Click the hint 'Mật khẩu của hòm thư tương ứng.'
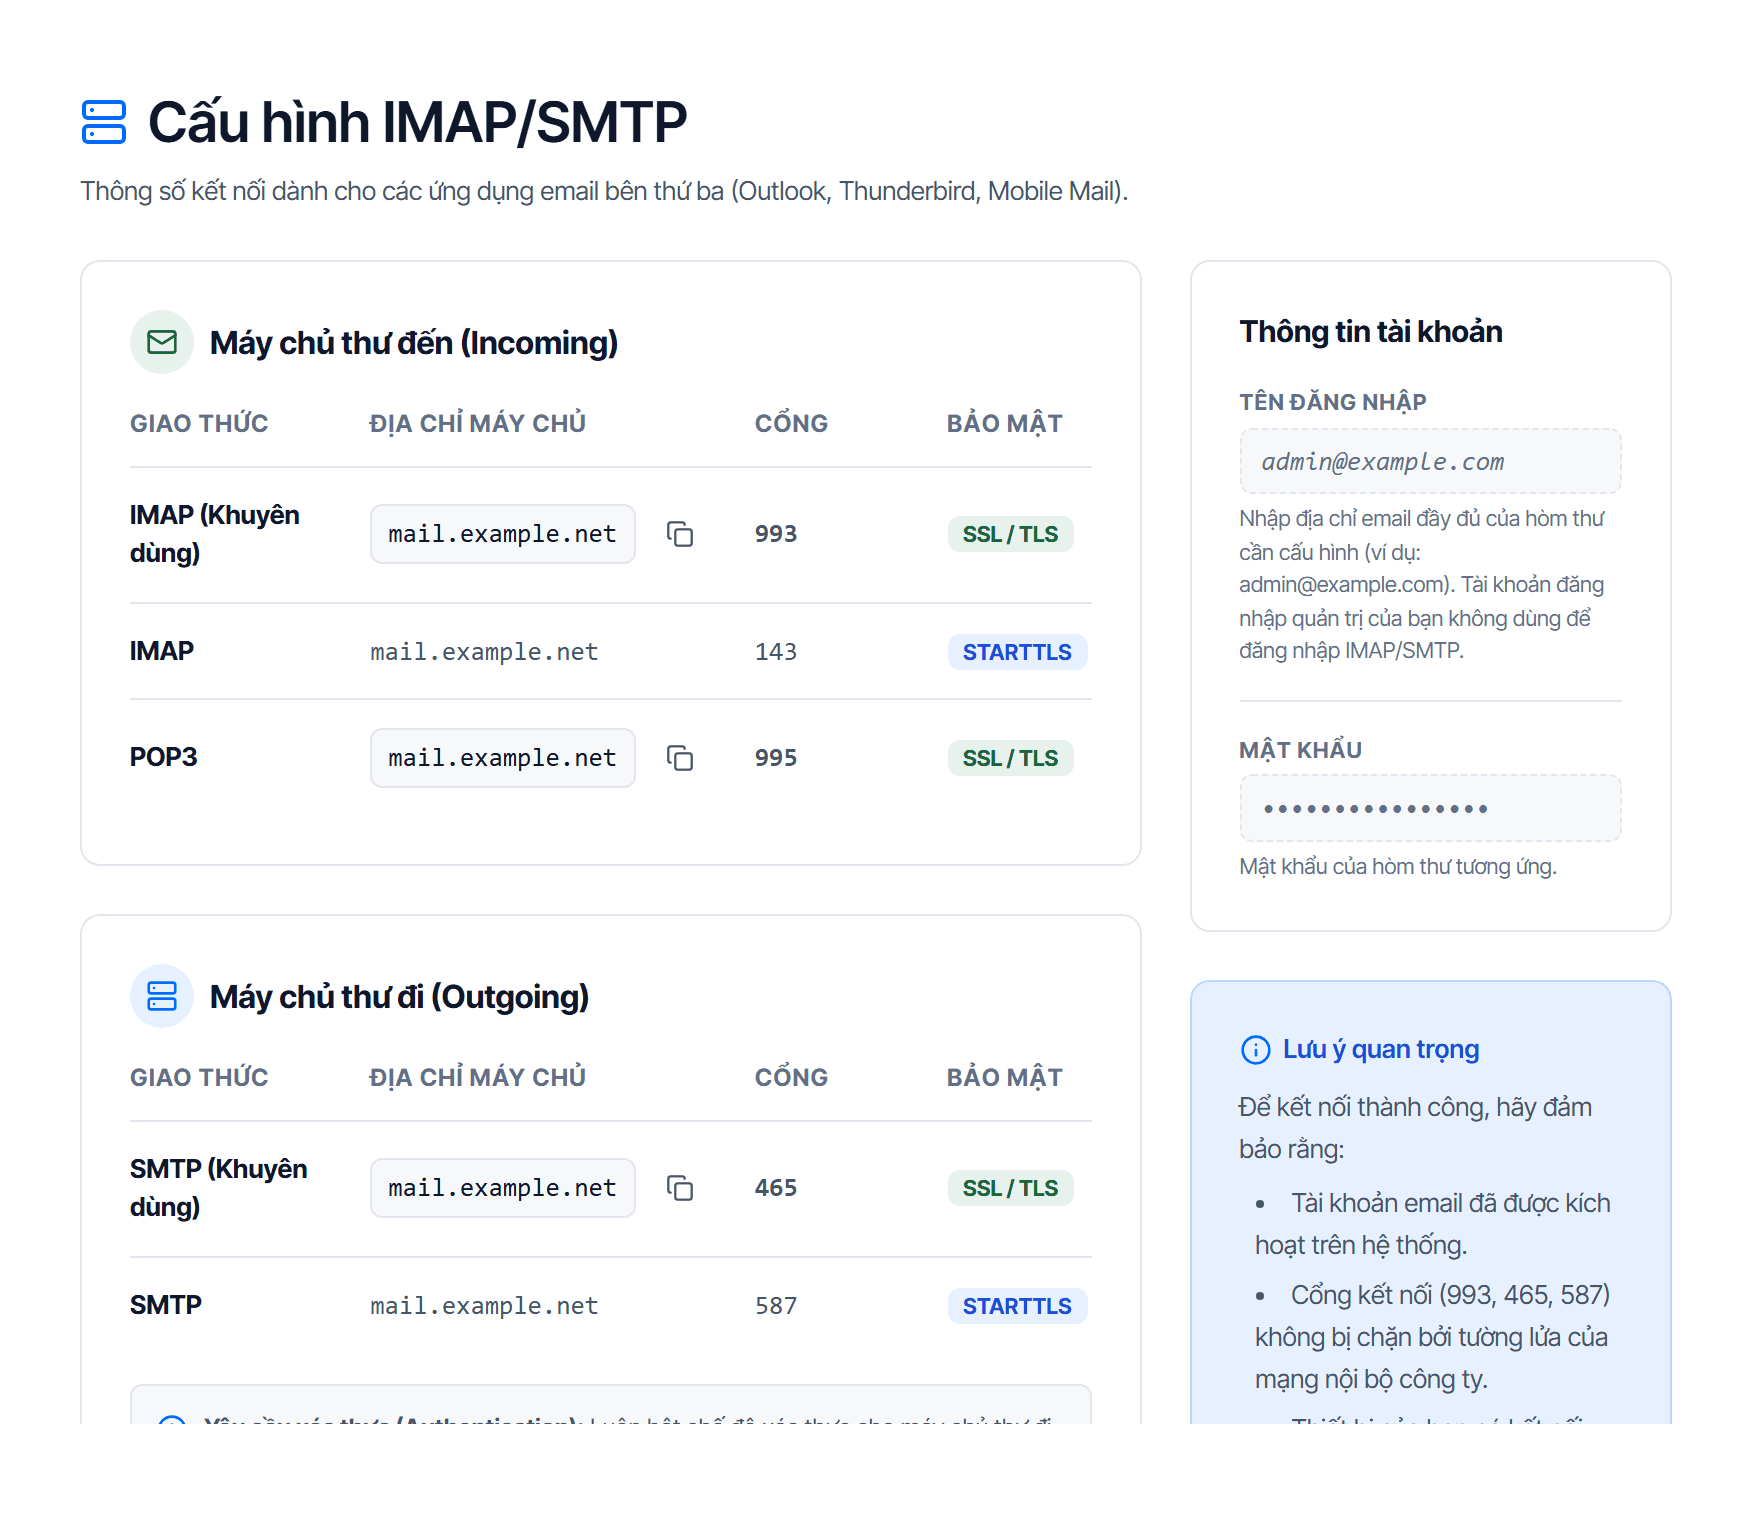Image resolution: width=1752 pixels, height=1533 pixels. (1398, 867)
